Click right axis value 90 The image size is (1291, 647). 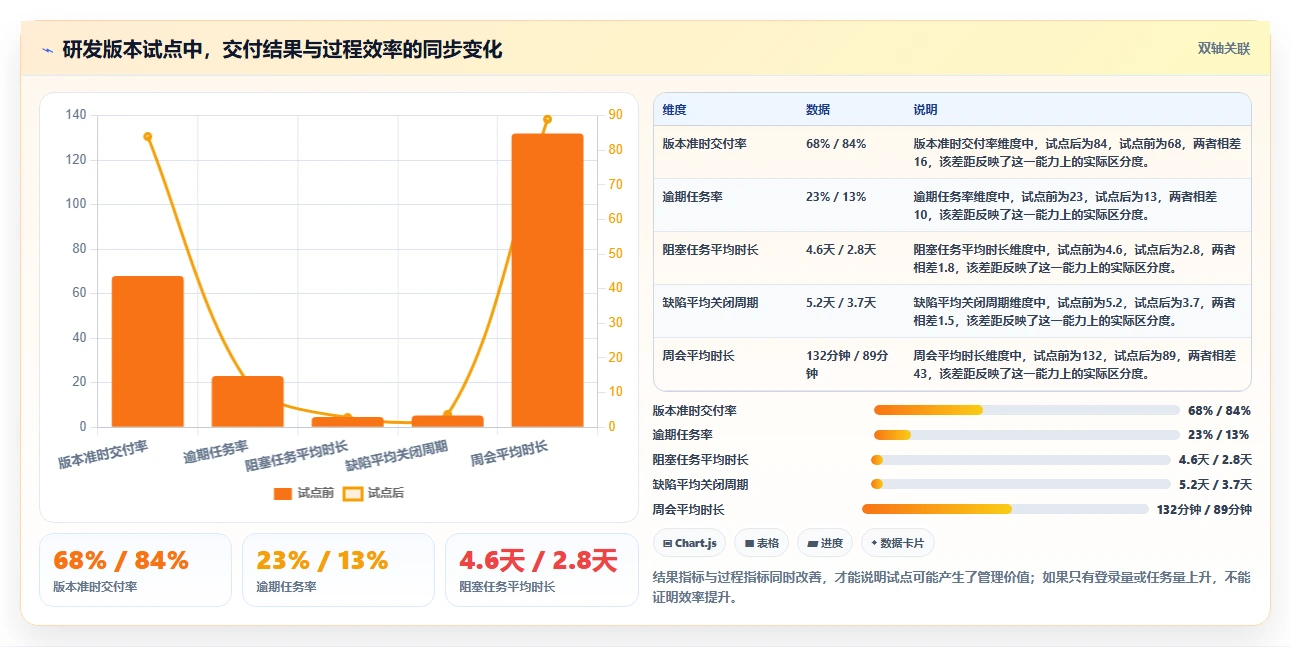(615, 115)
